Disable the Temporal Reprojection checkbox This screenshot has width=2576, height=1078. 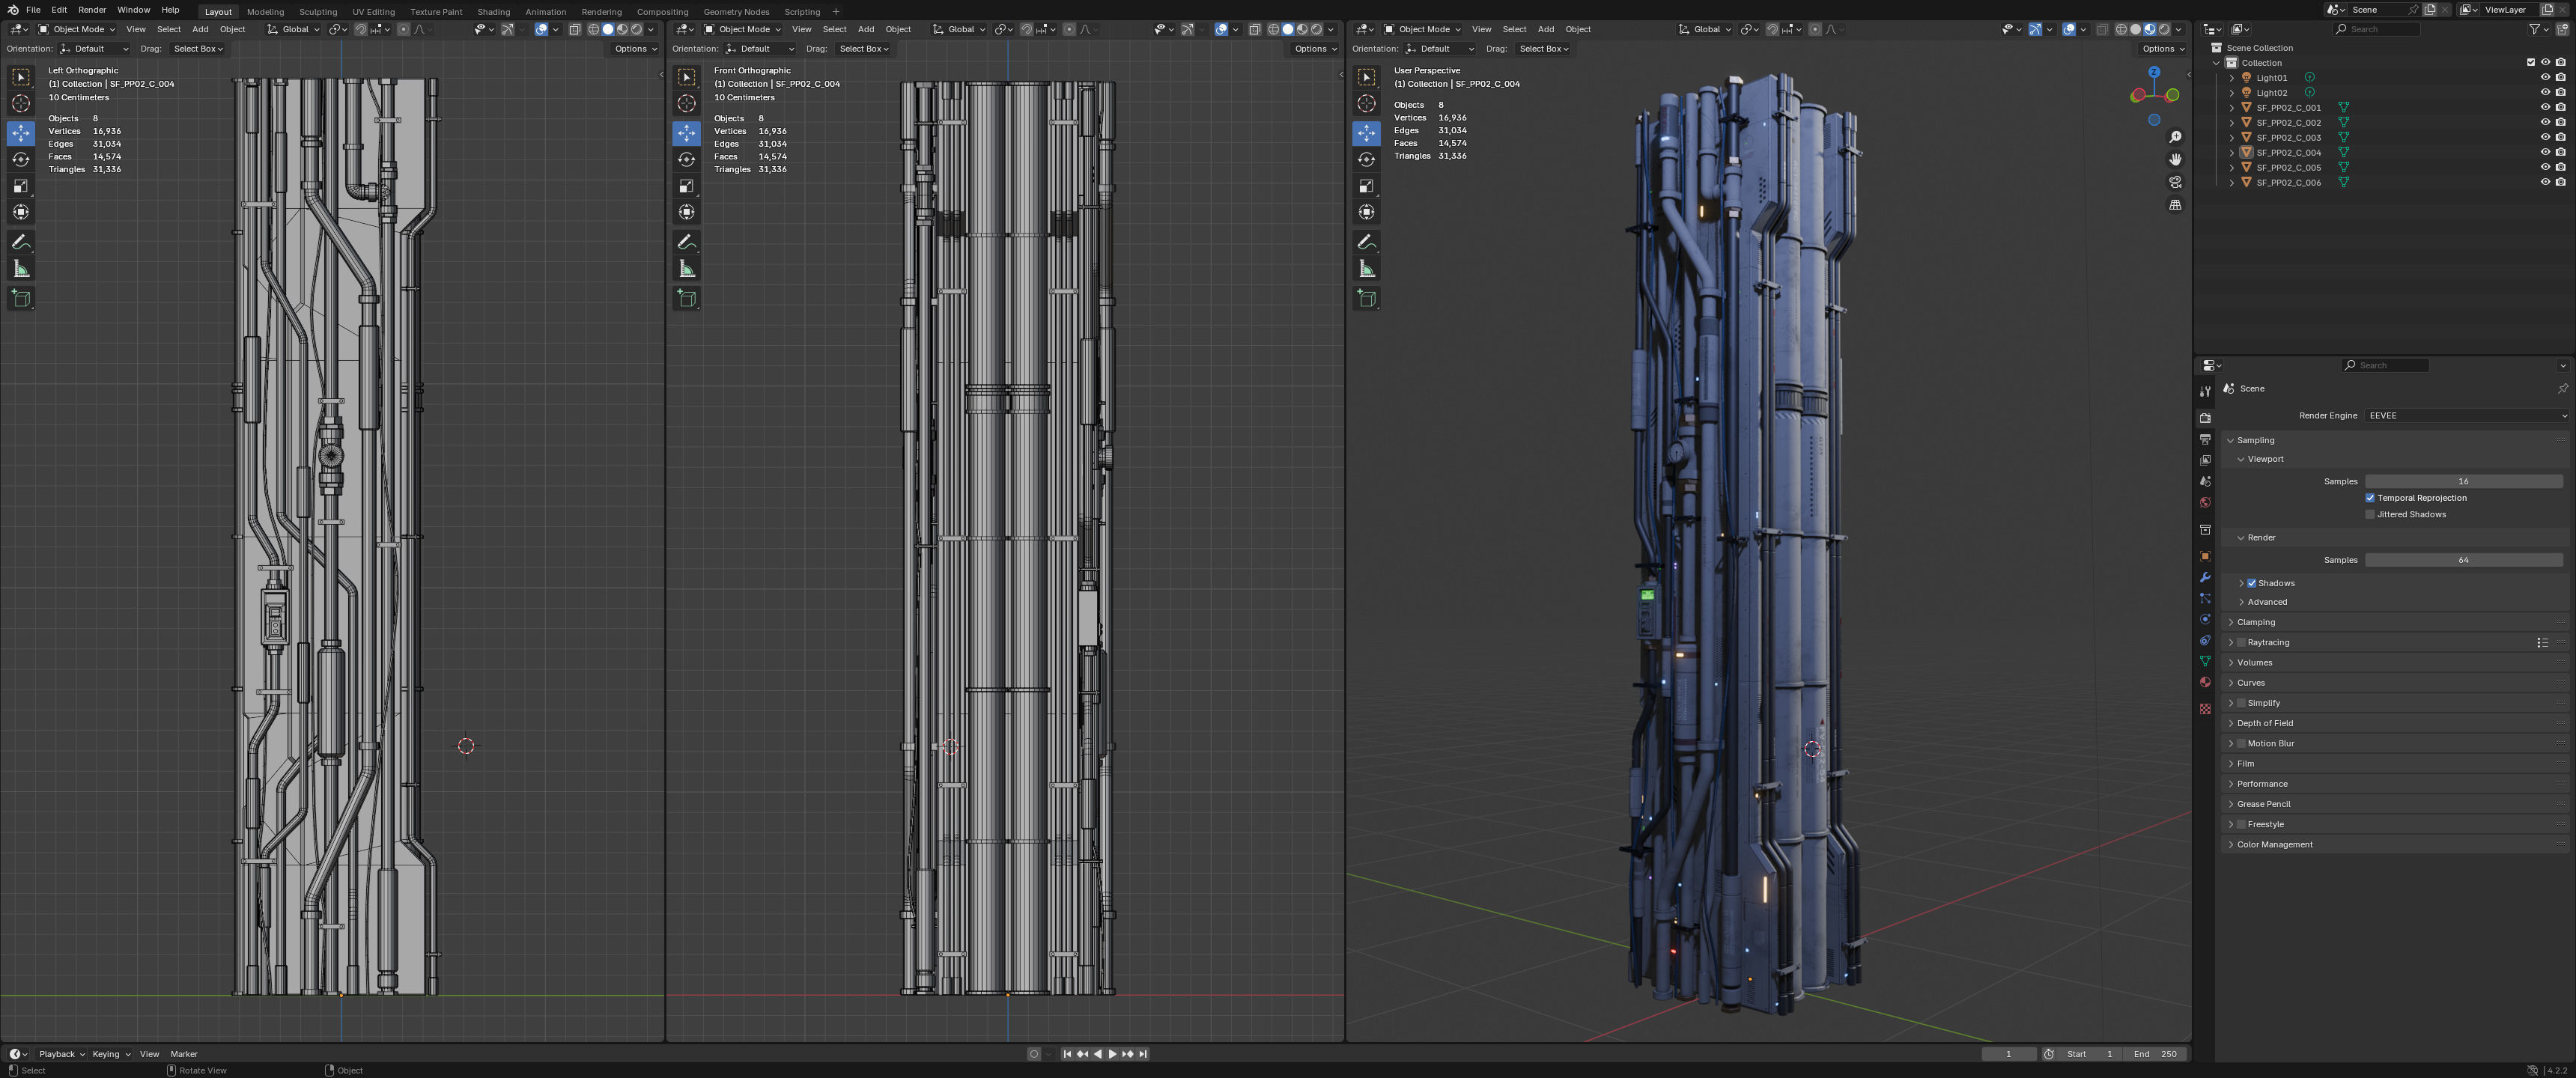[2370, 498]
